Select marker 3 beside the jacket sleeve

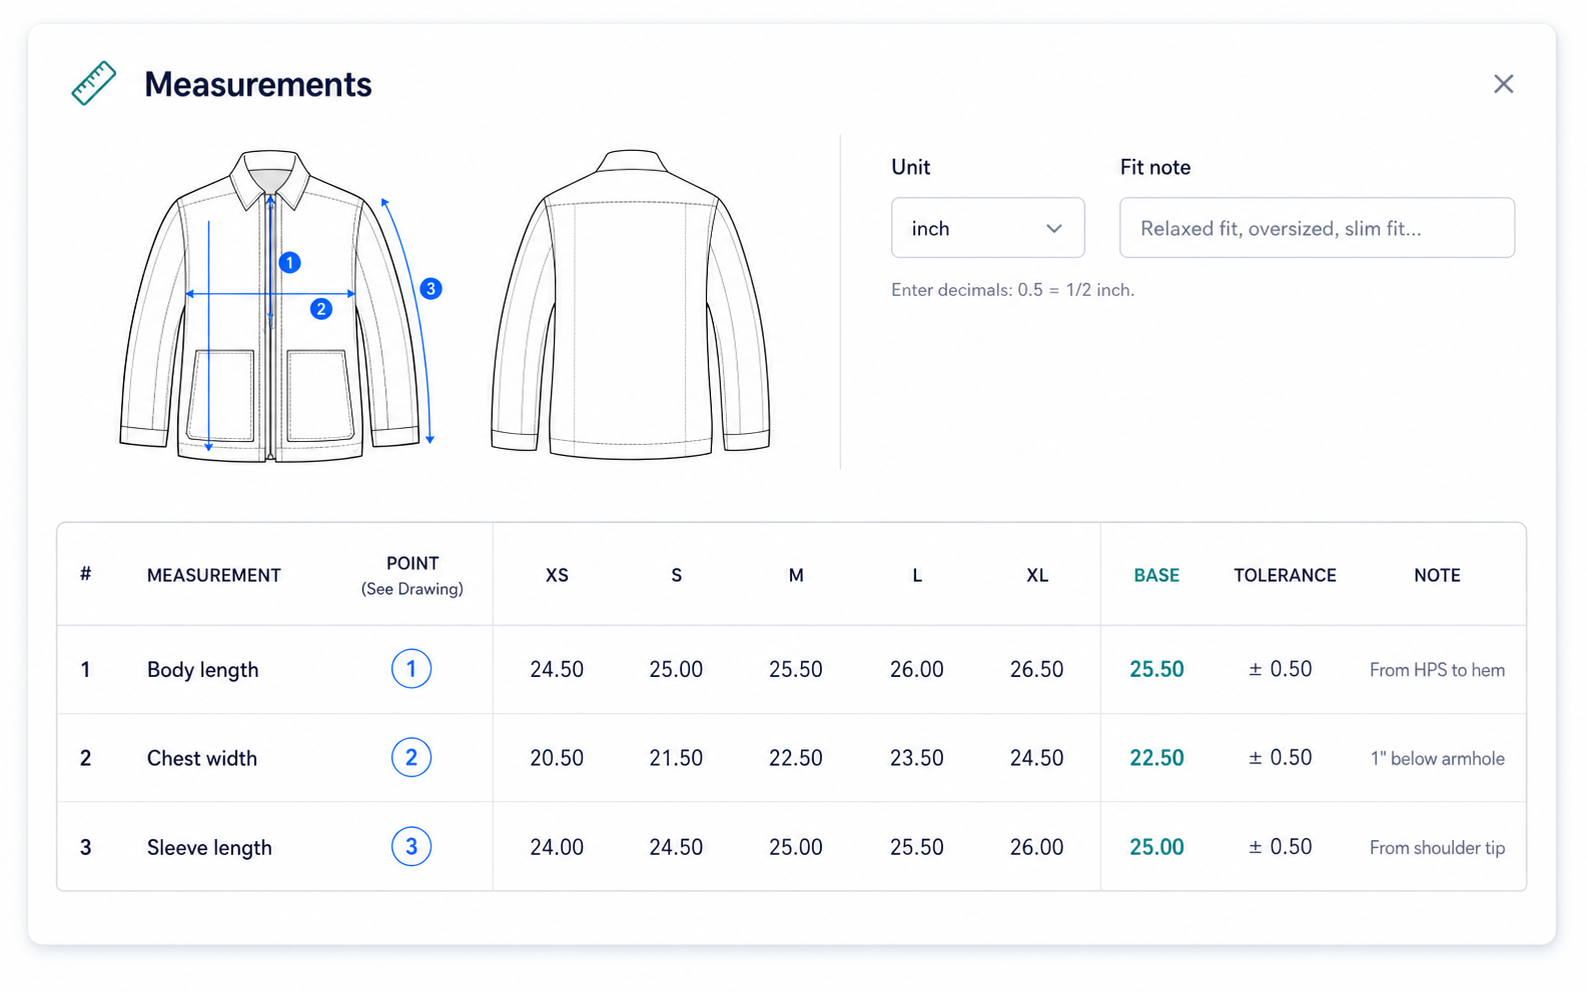click(x=431, y=289)
